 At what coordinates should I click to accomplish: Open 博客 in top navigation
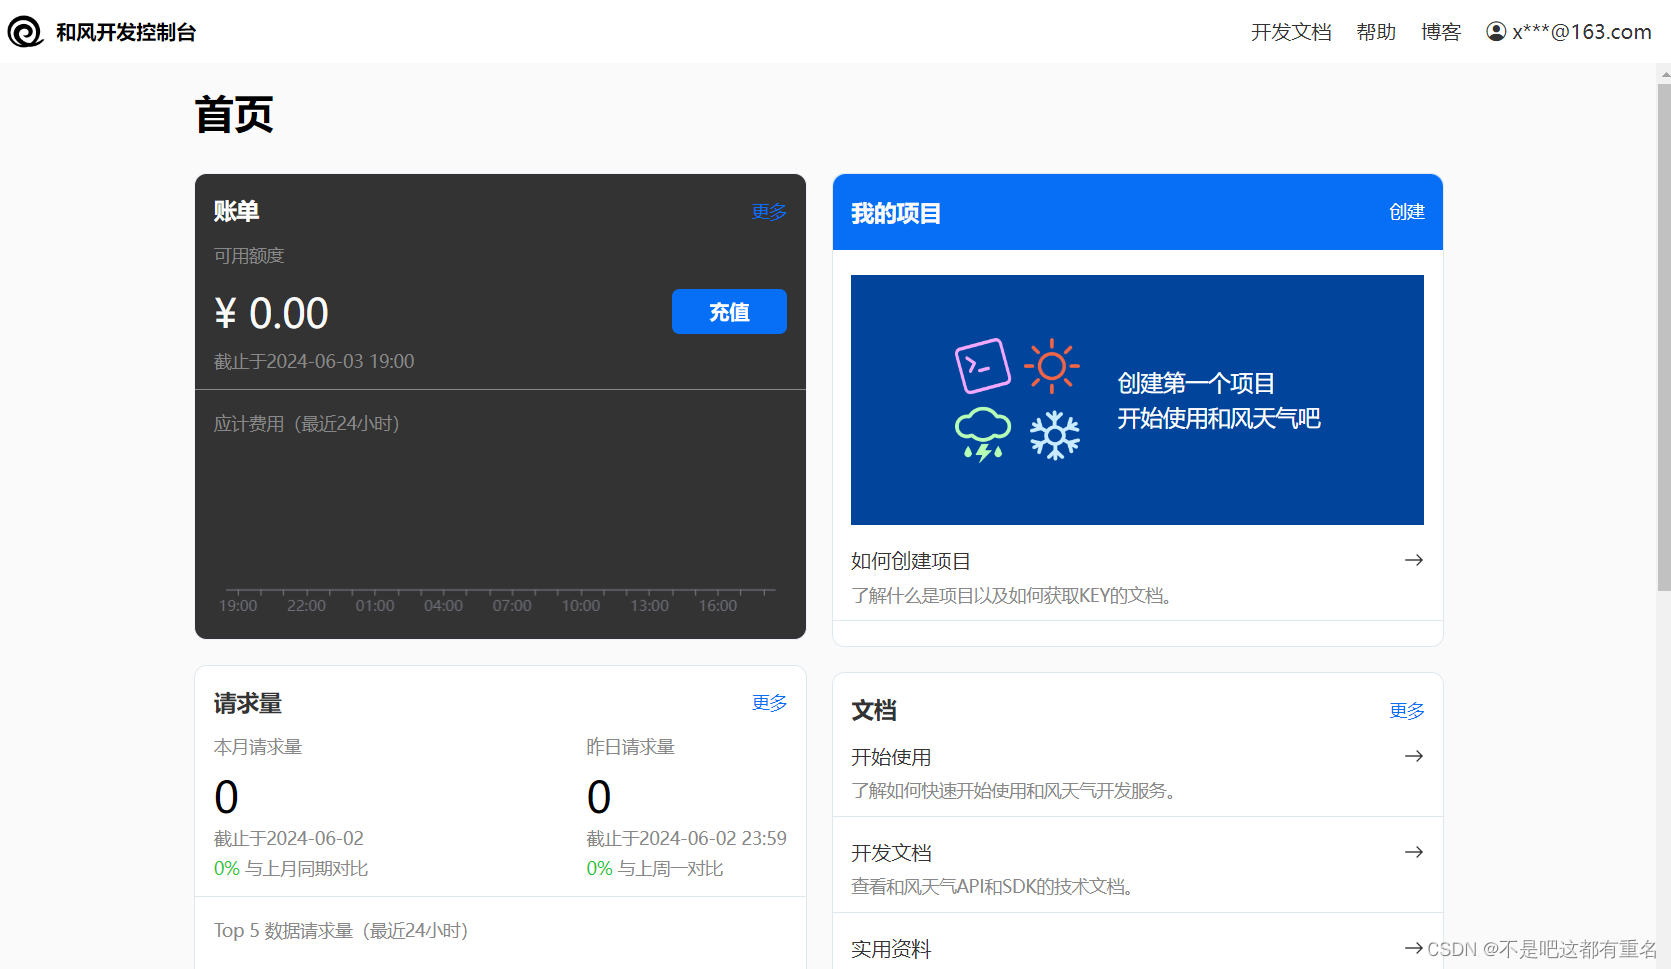[x=1441, y=32]
